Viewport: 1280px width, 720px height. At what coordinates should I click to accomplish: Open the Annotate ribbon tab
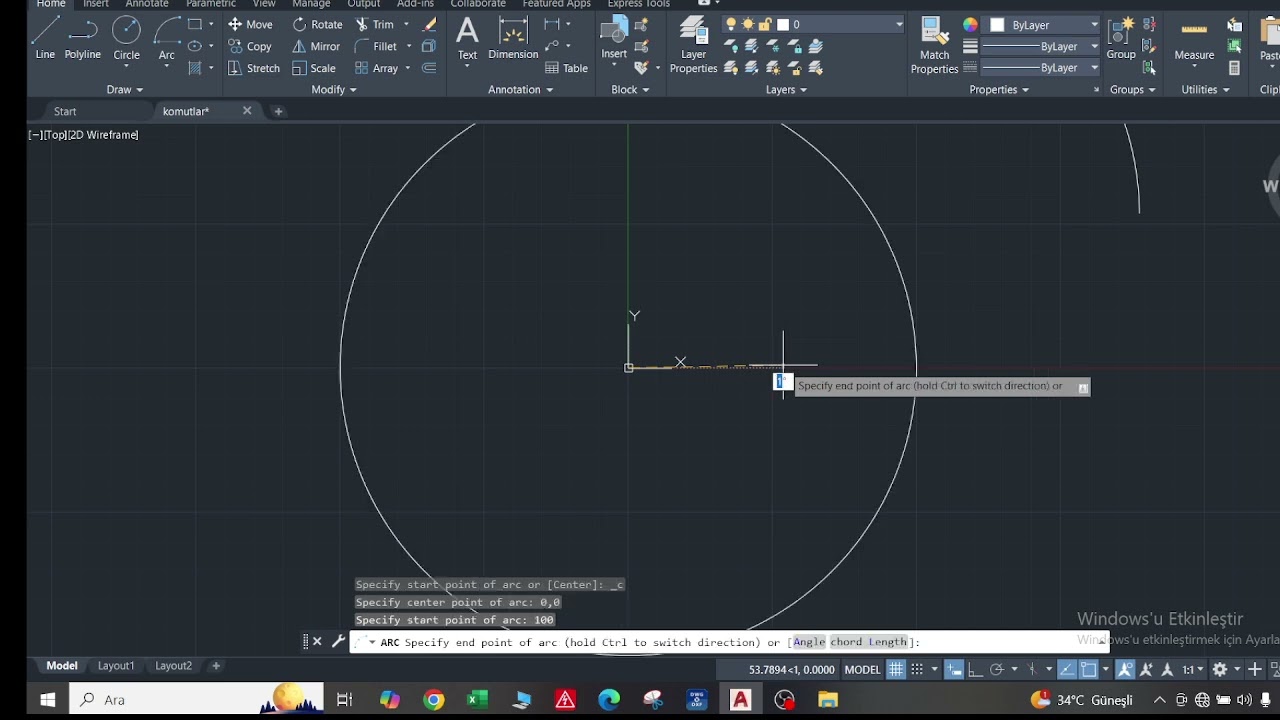(147, 4)
